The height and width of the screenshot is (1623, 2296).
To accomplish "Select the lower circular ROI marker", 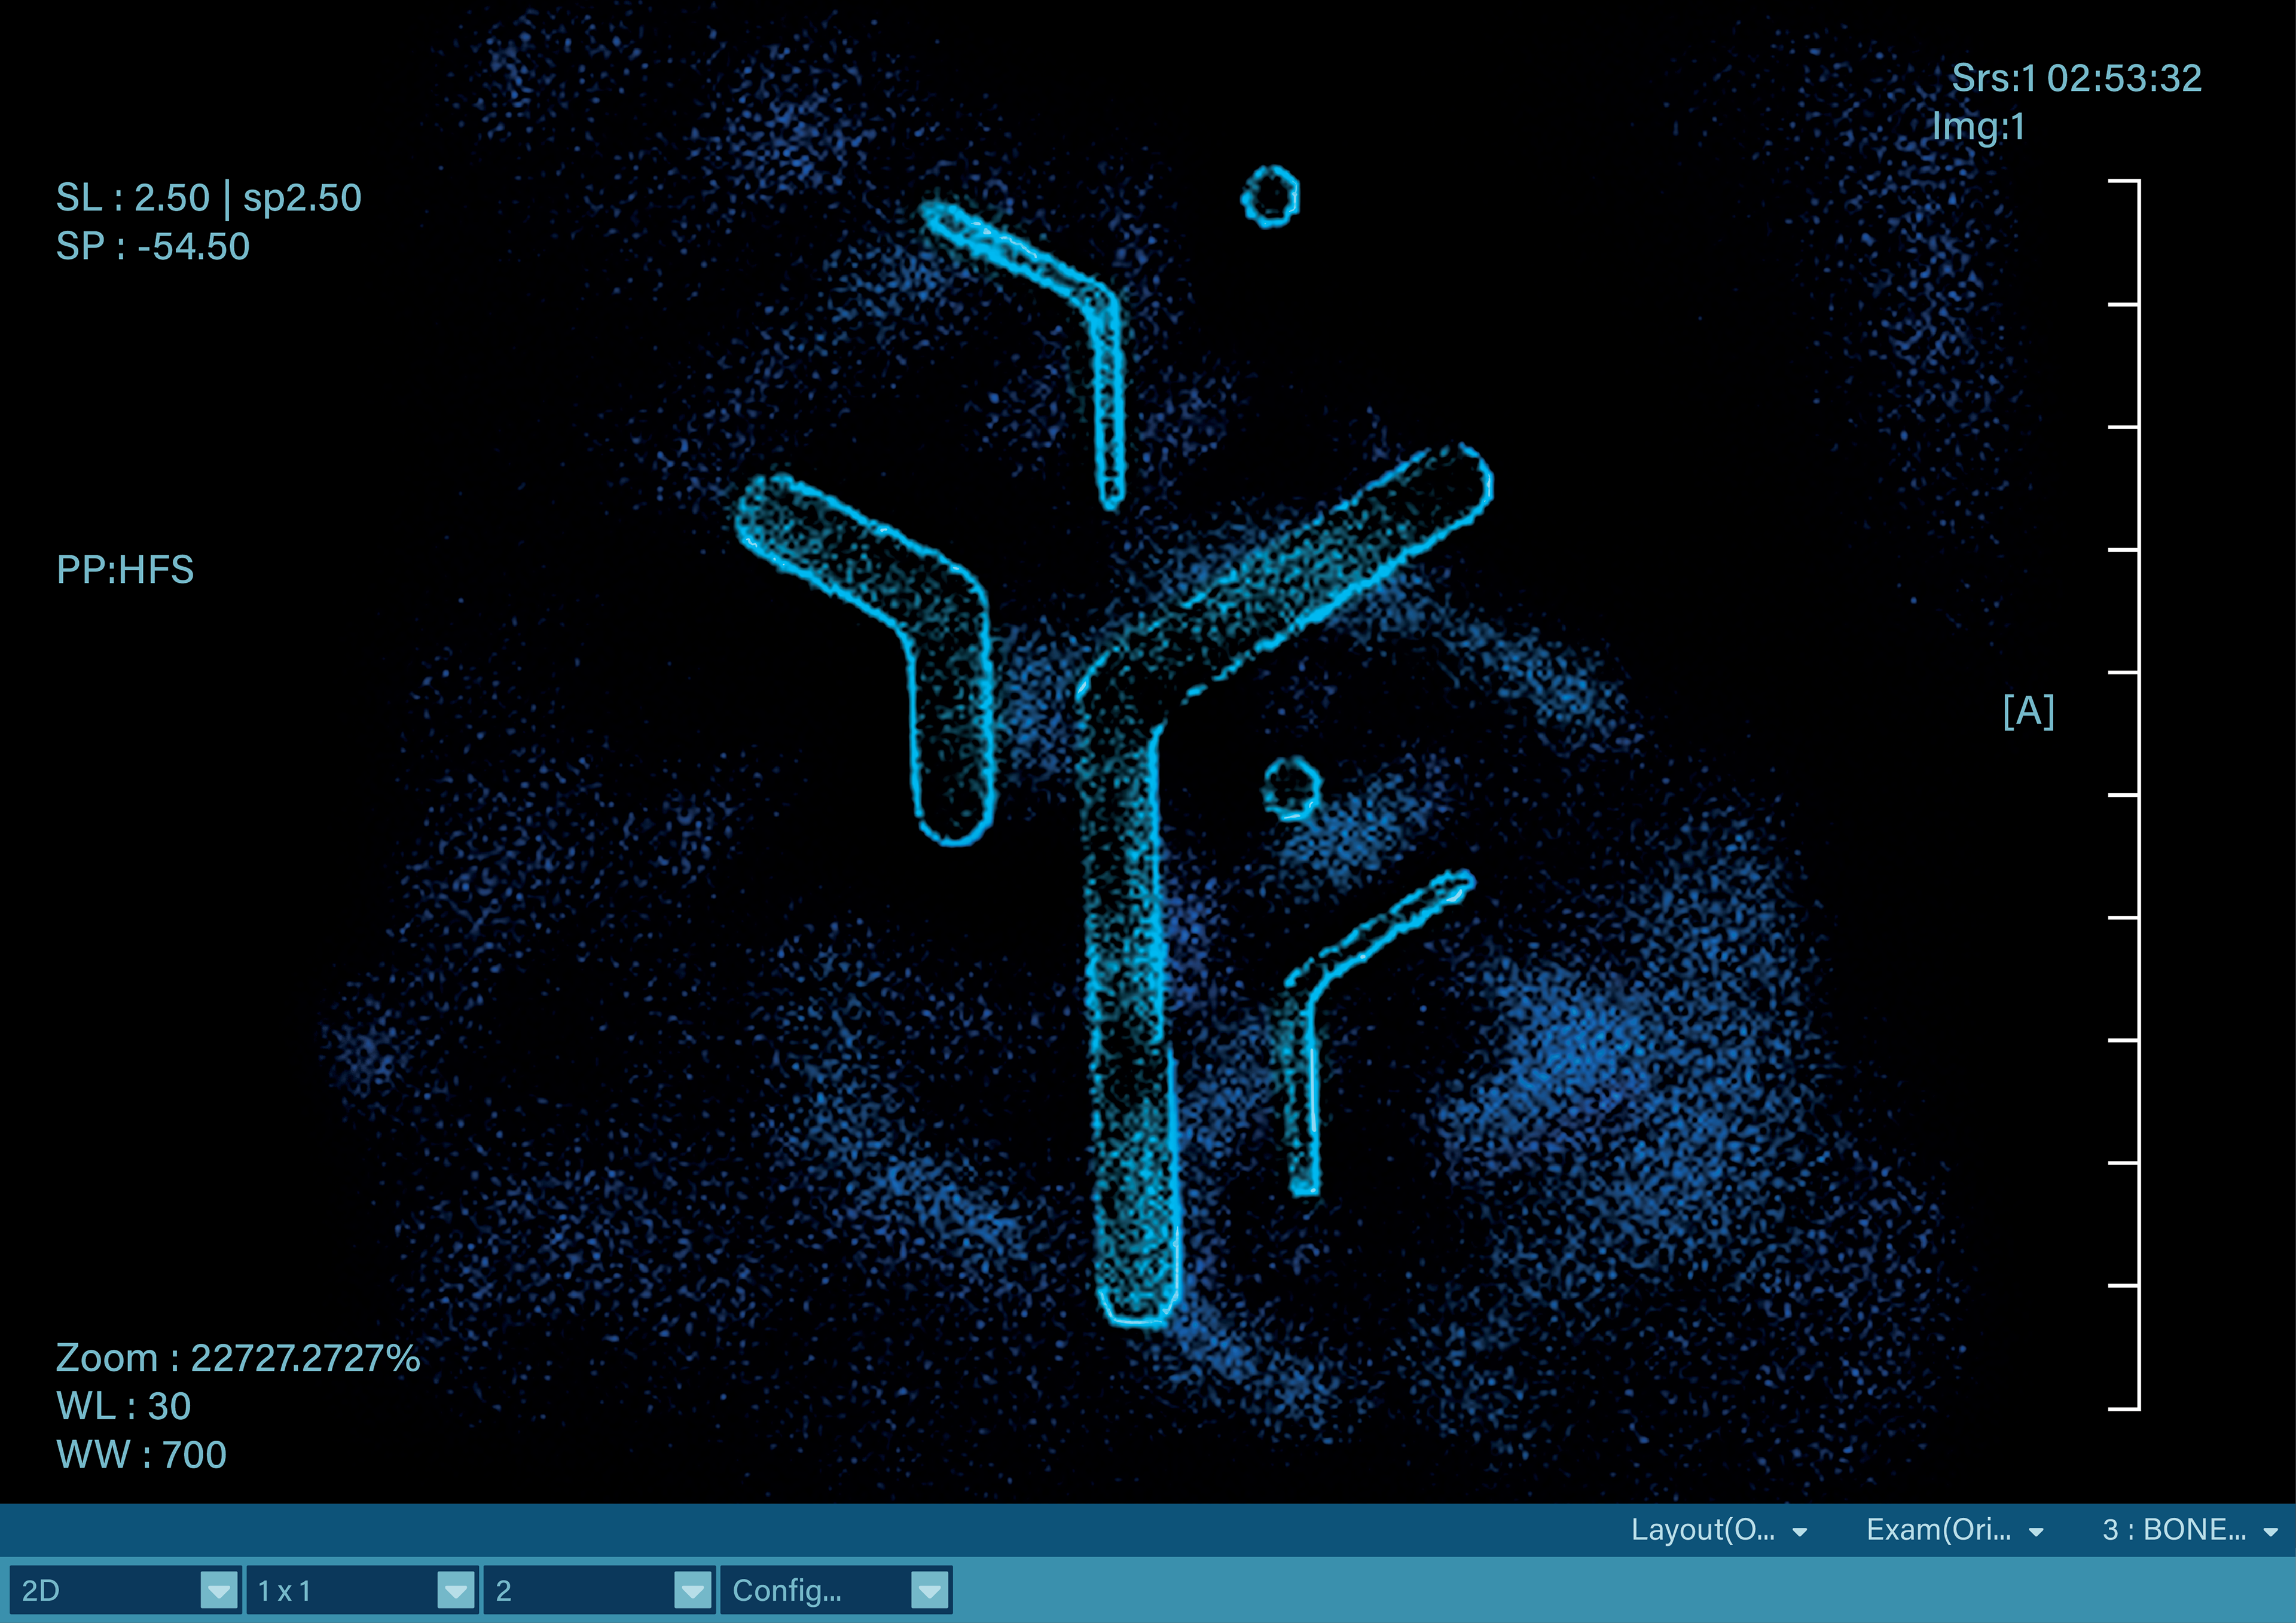I will pyautogui.click(x=1291, y=788).
